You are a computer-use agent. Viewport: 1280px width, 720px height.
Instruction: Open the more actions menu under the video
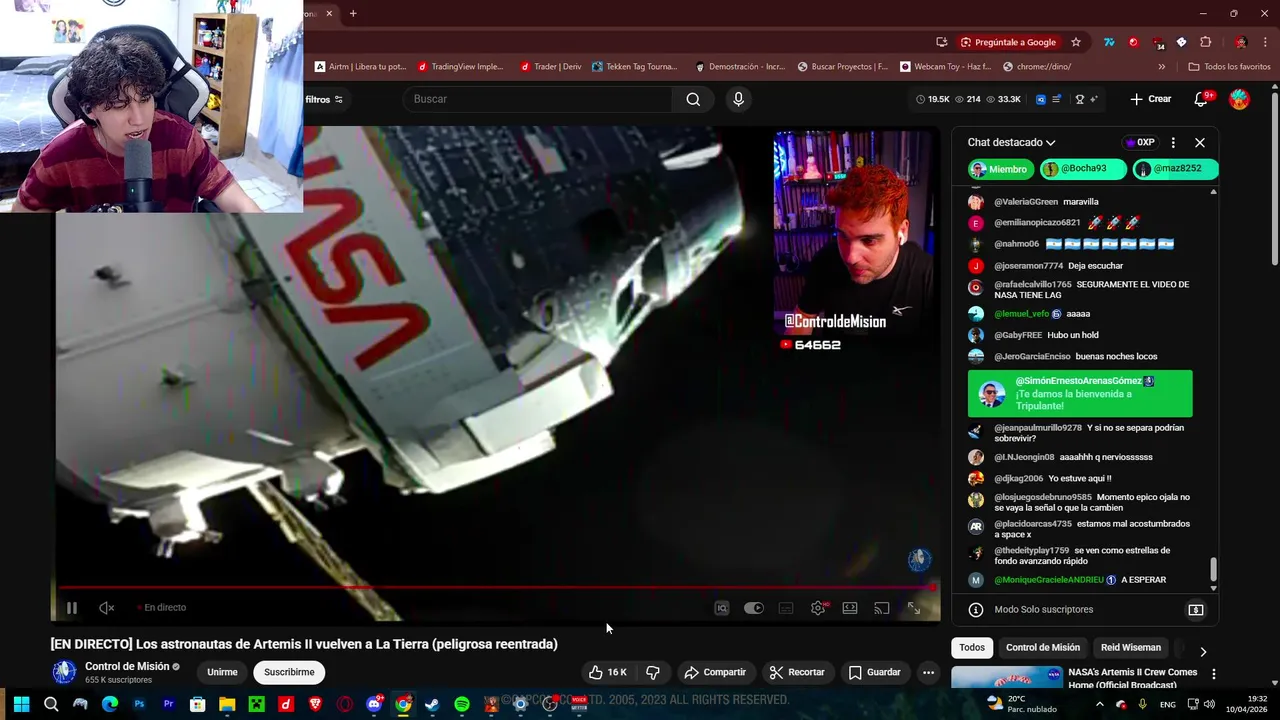[x=928, y=672]
